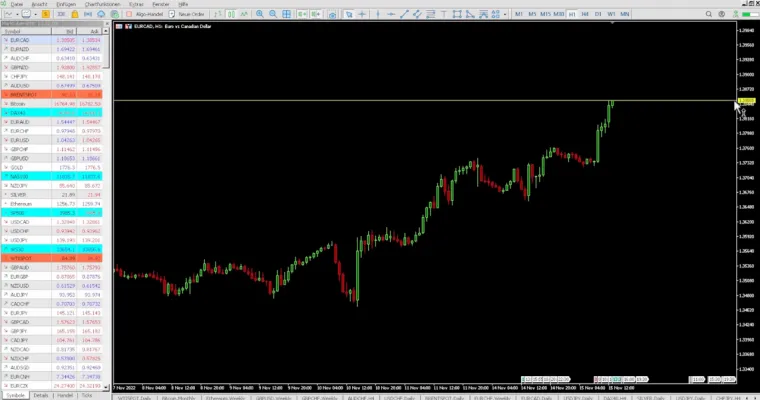Switch timeframe to M1
The width and height of the screenshot is (760, 400).
[519, 14]
